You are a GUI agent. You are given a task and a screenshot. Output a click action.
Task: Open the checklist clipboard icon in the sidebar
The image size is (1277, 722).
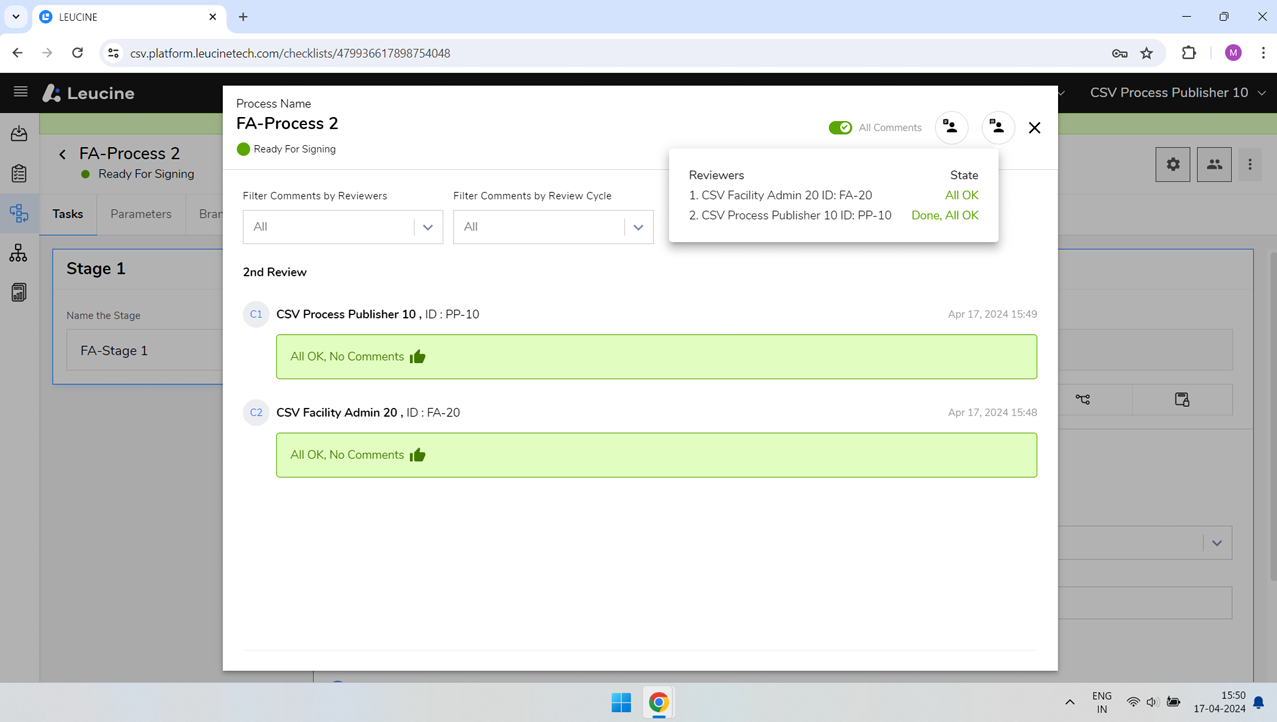(19, 173)
